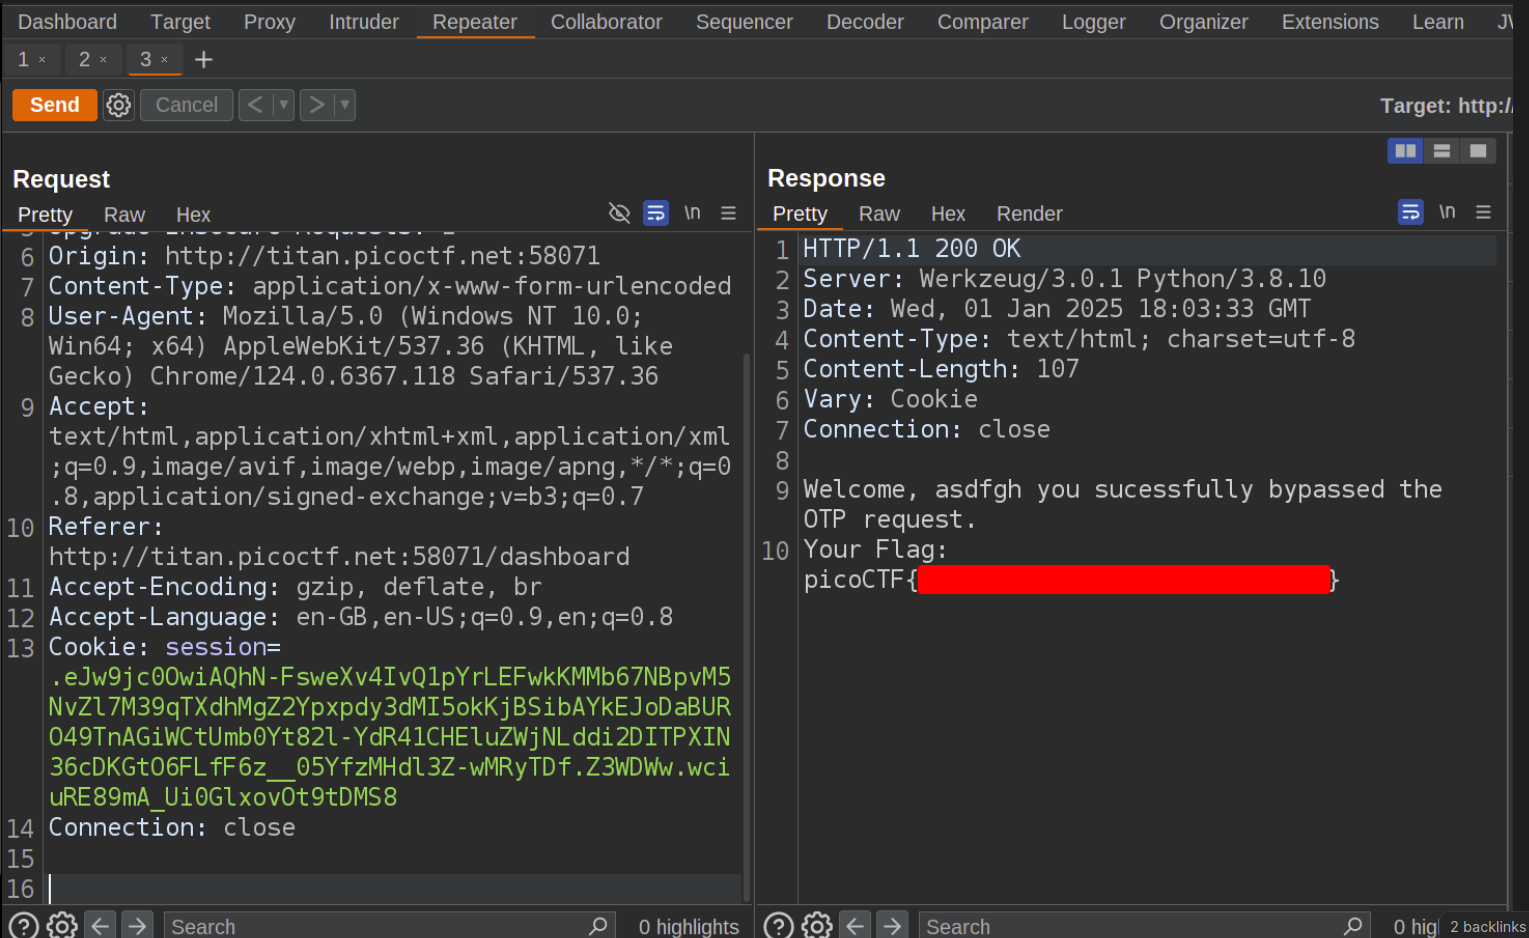Switch to top-bottom split layout
This screenshot has width=1529, height=938.
pos(1442,151)
